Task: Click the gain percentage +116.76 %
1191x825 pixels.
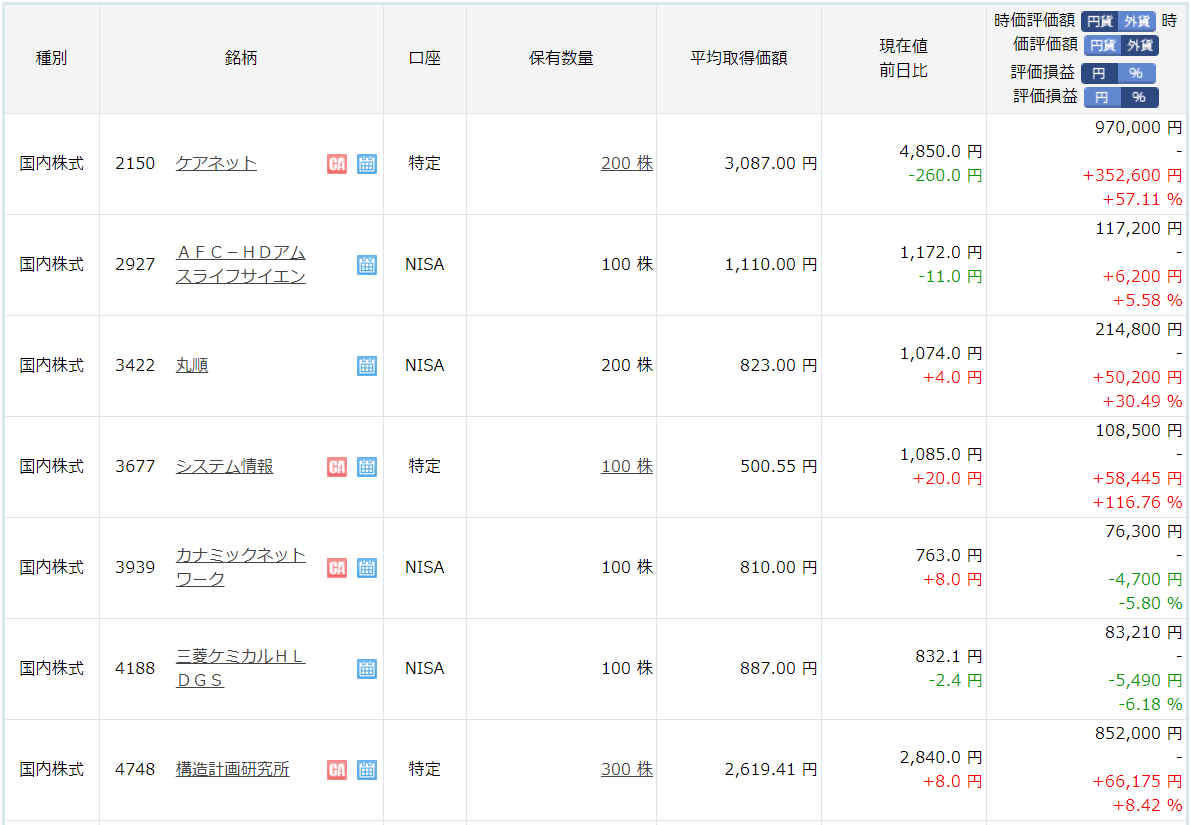Action: [1137, 503]
